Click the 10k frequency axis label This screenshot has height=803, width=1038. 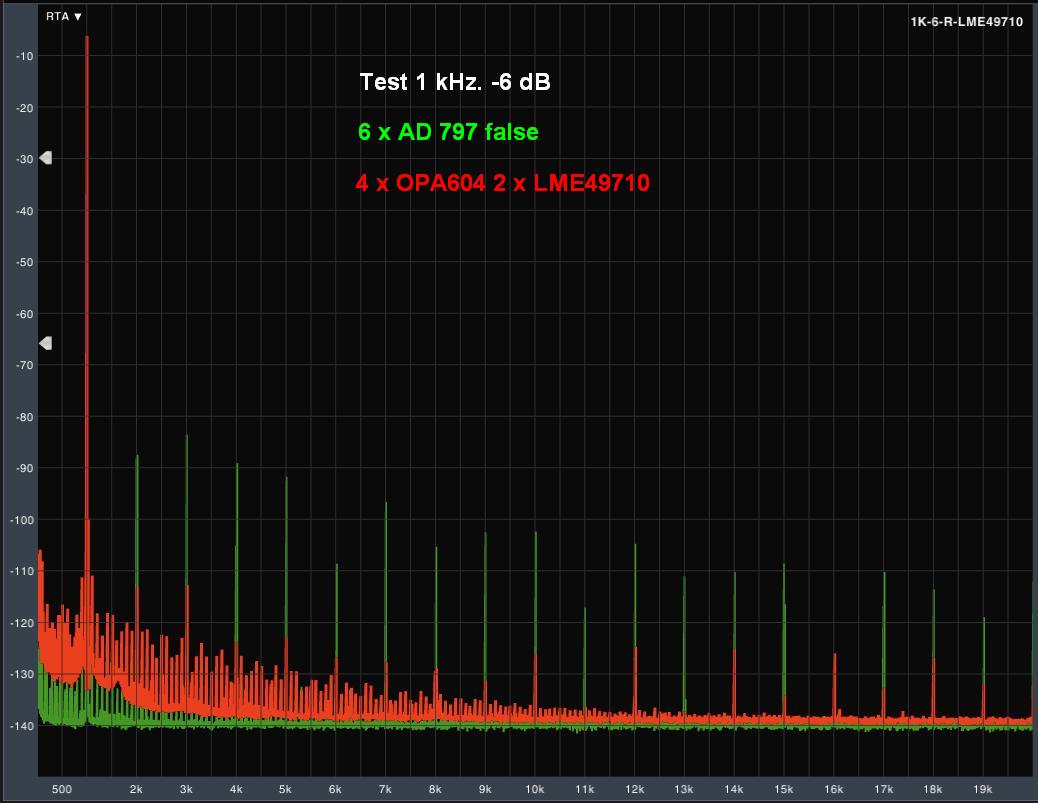pyautogui.click(x=534, y=789)
